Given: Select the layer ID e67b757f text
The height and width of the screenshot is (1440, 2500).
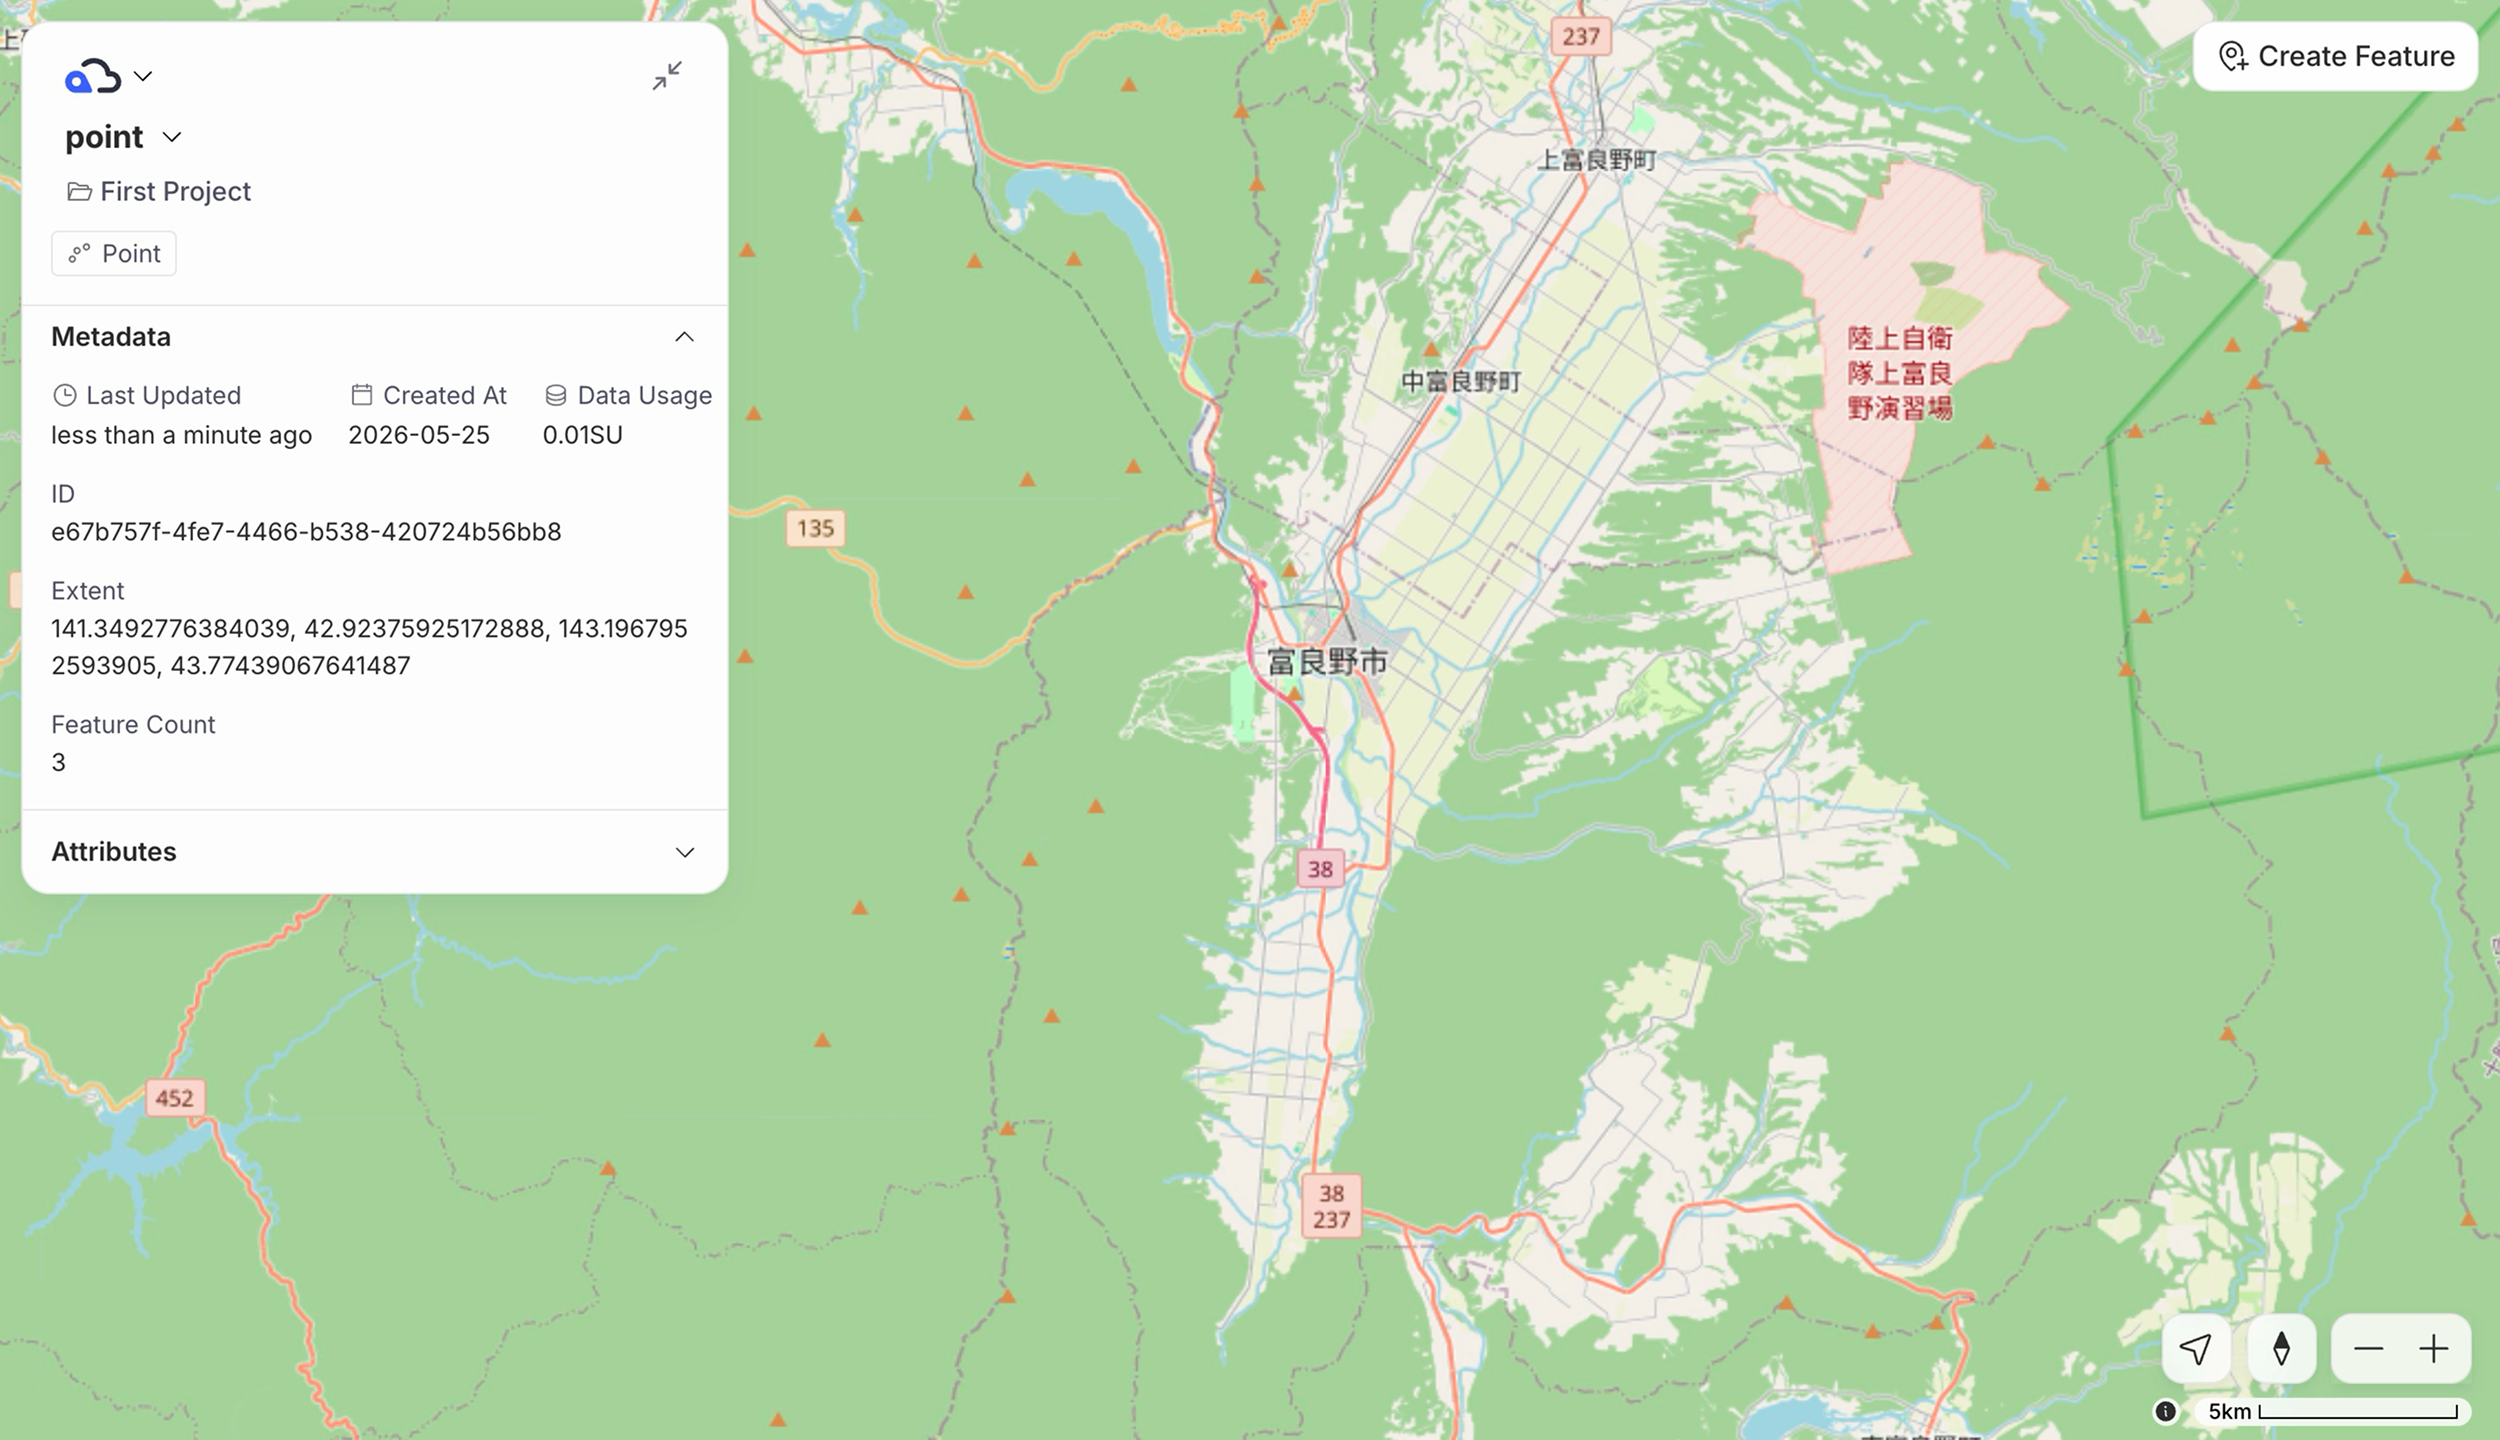Looking at the screenshot, I should [306, 531].
